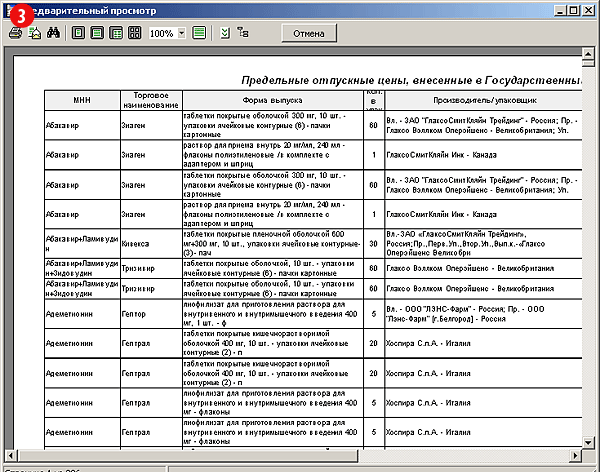Click the Кивекса form description cell
Image resolution: width=600 pixels, height=472 pixels.
[272, 243]
